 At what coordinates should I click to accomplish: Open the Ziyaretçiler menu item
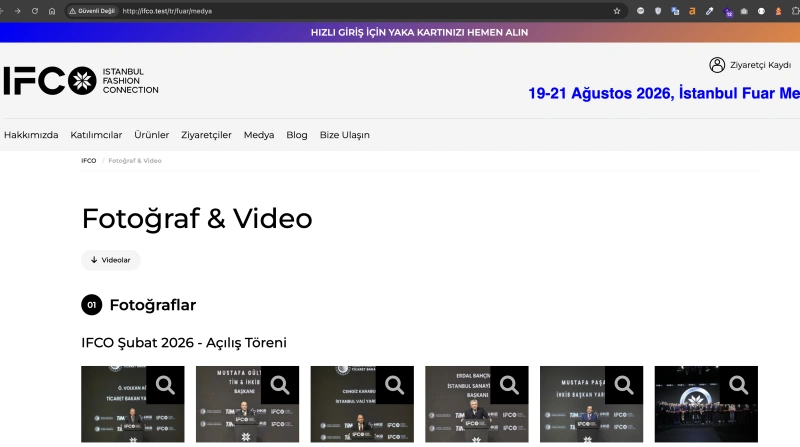click(206, 135)
